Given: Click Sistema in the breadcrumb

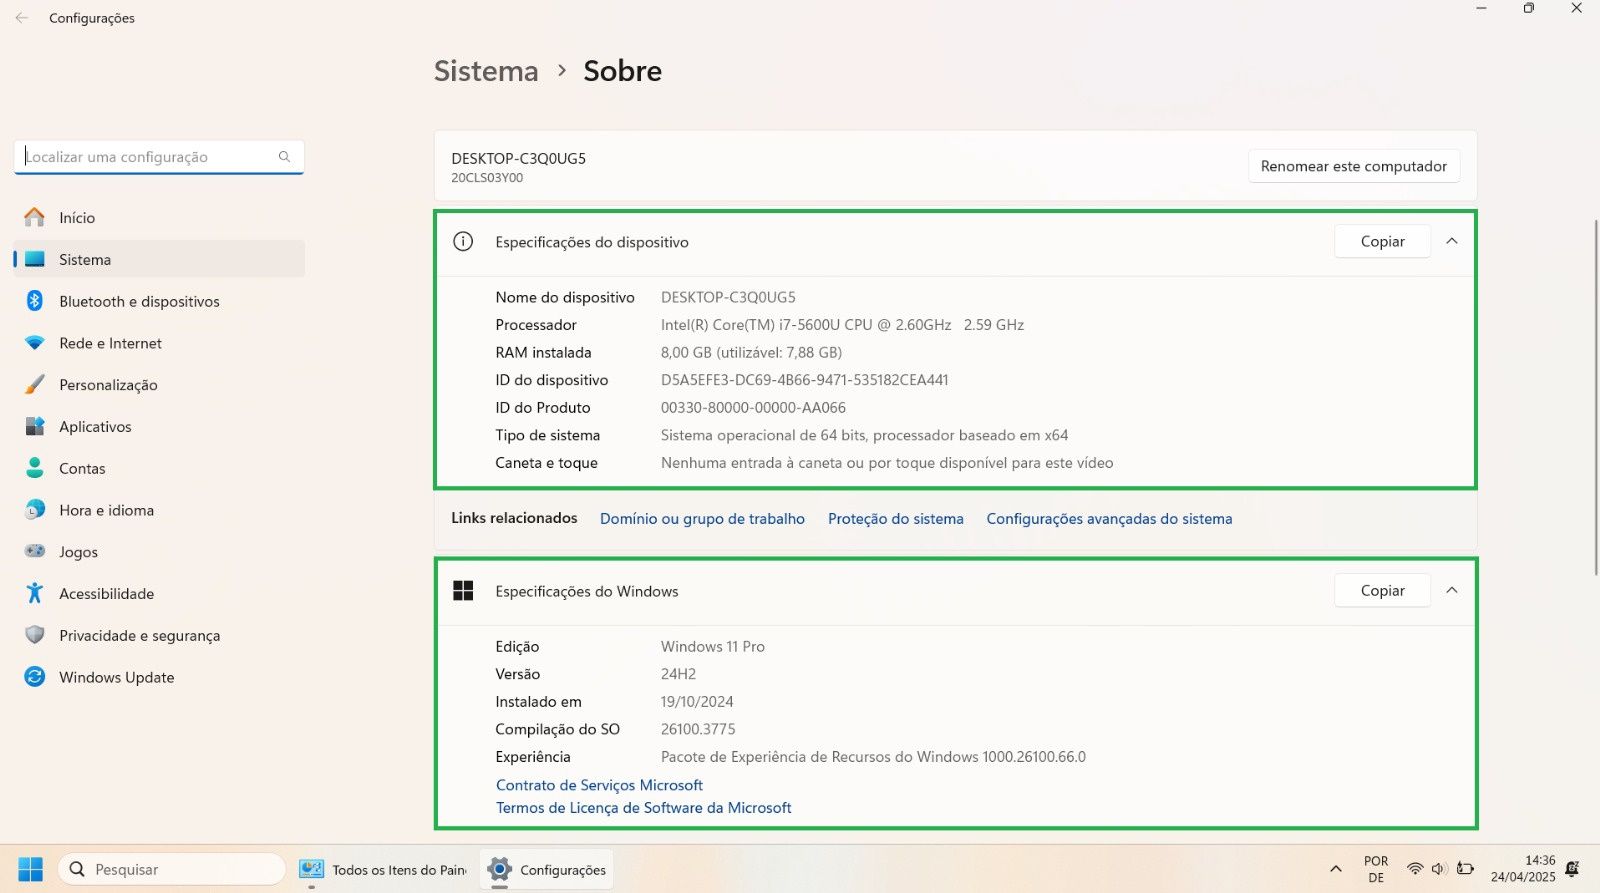Looking at the screenshot, I should [x=486, y=71].
